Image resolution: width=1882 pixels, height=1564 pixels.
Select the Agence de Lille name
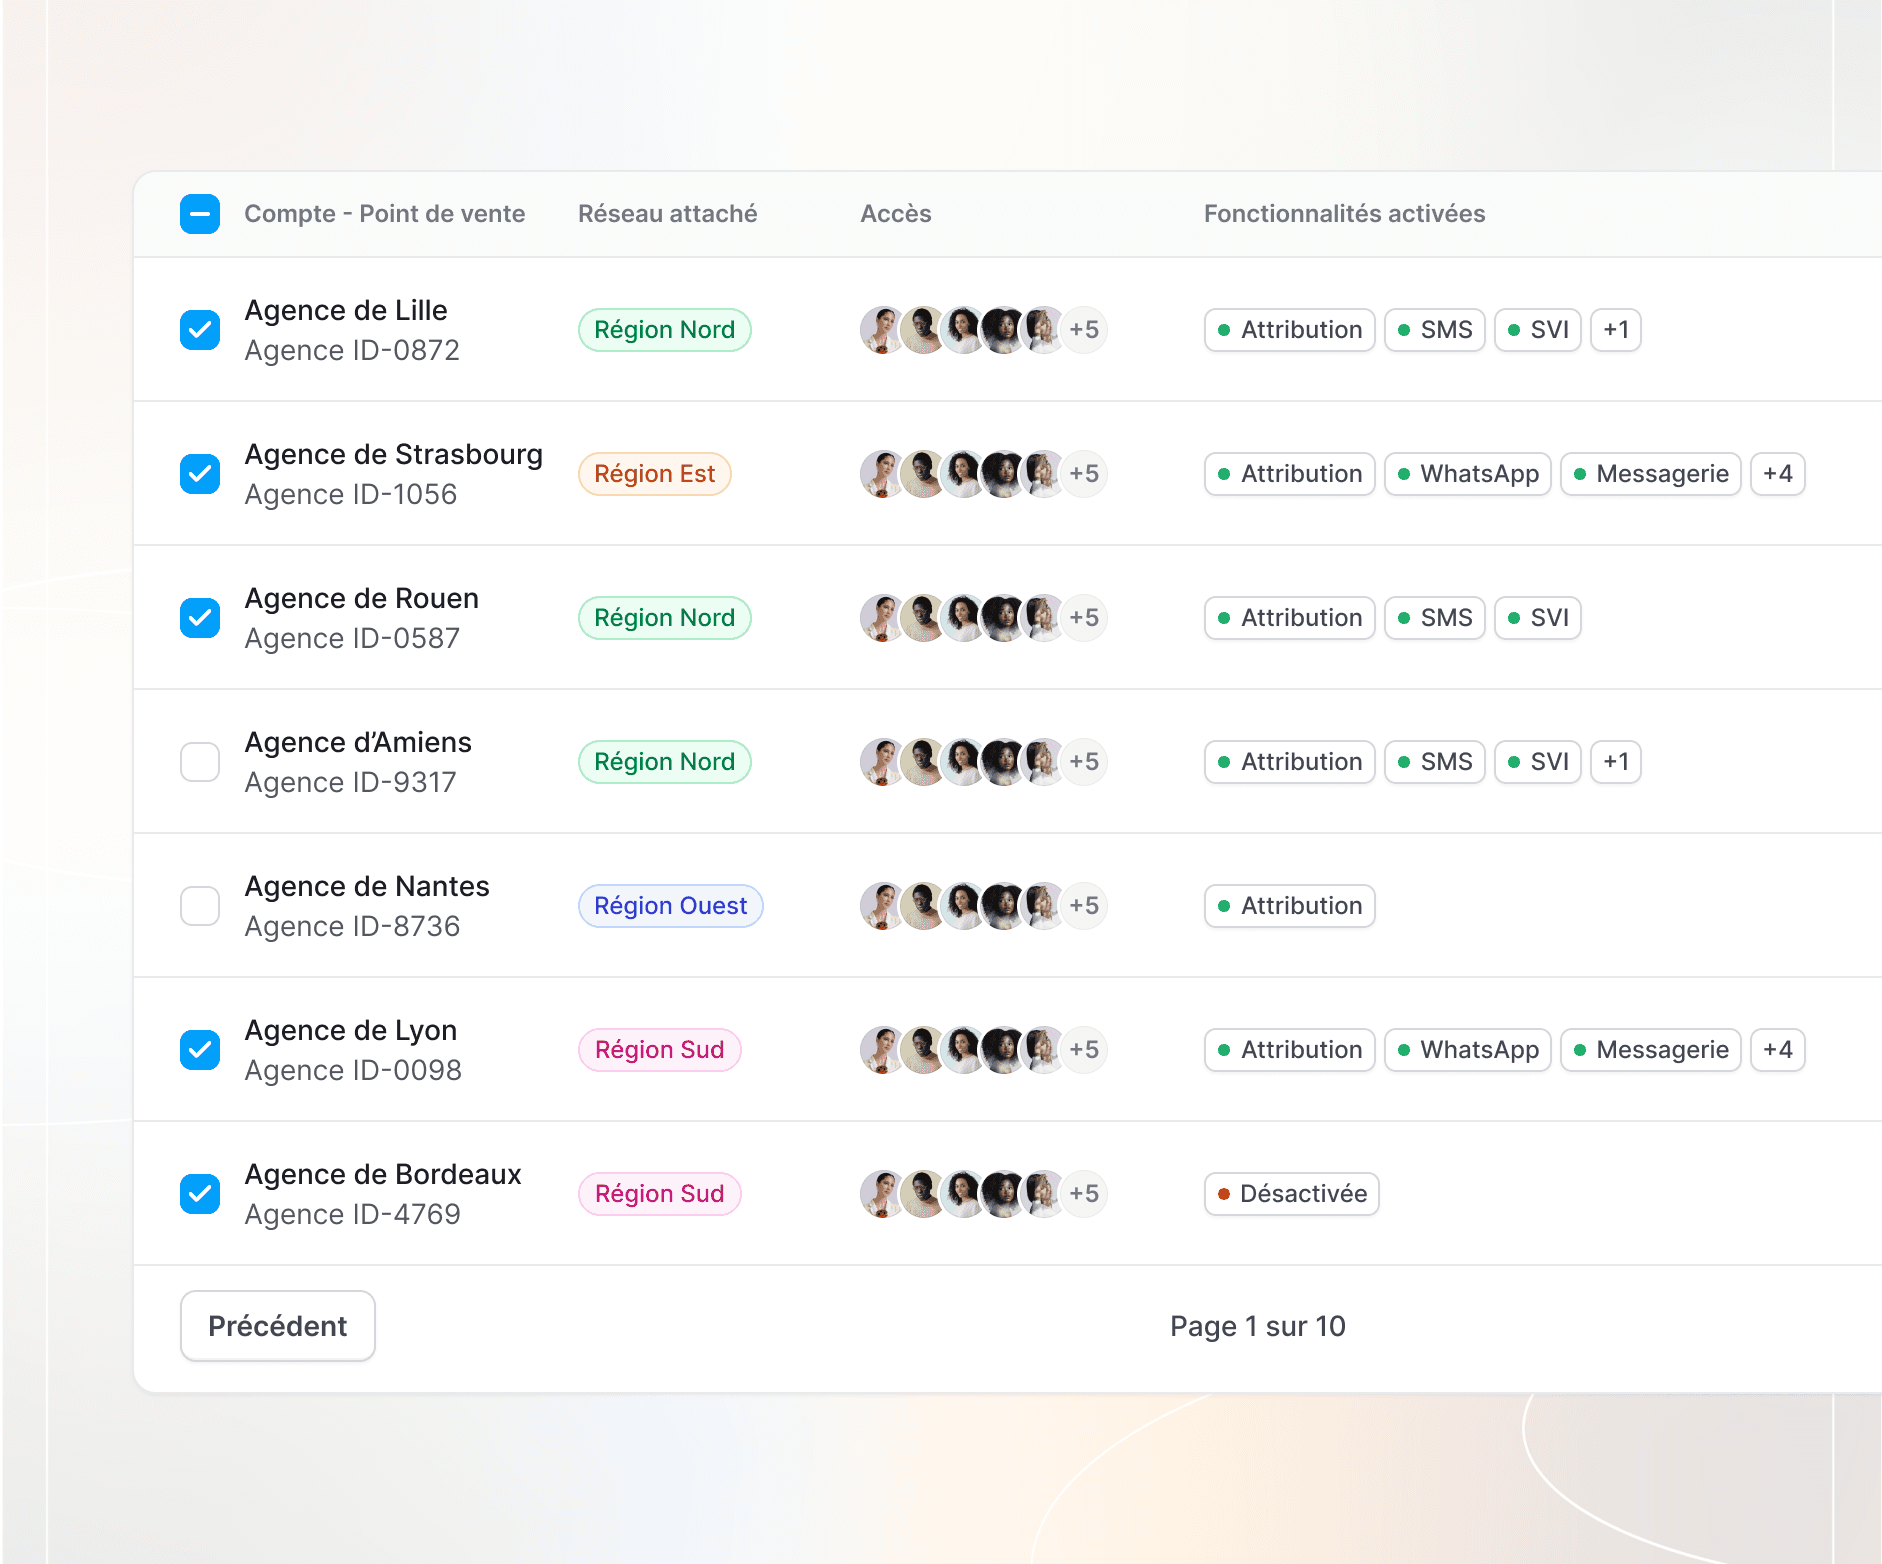pyautogui.click(x=346, y=310)
